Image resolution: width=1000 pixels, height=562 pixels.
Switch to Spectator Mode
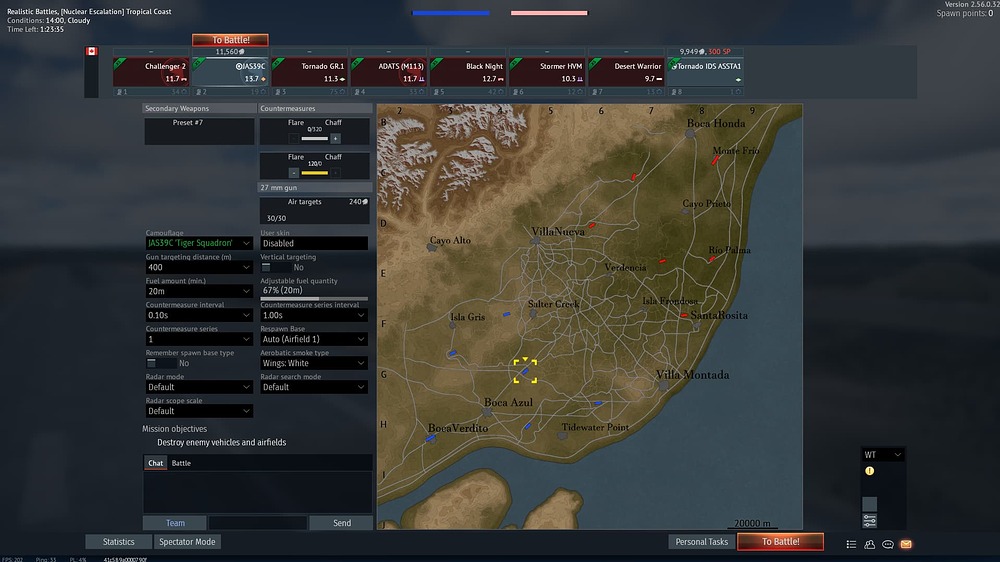187,542
